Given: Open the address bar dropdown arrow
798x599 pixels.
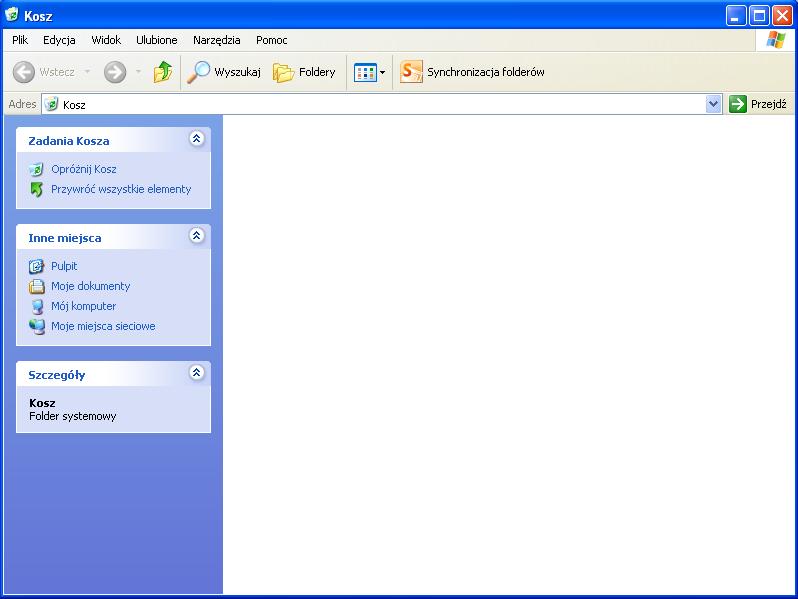Looking at the screenshot, I should (x=713, y=104).
